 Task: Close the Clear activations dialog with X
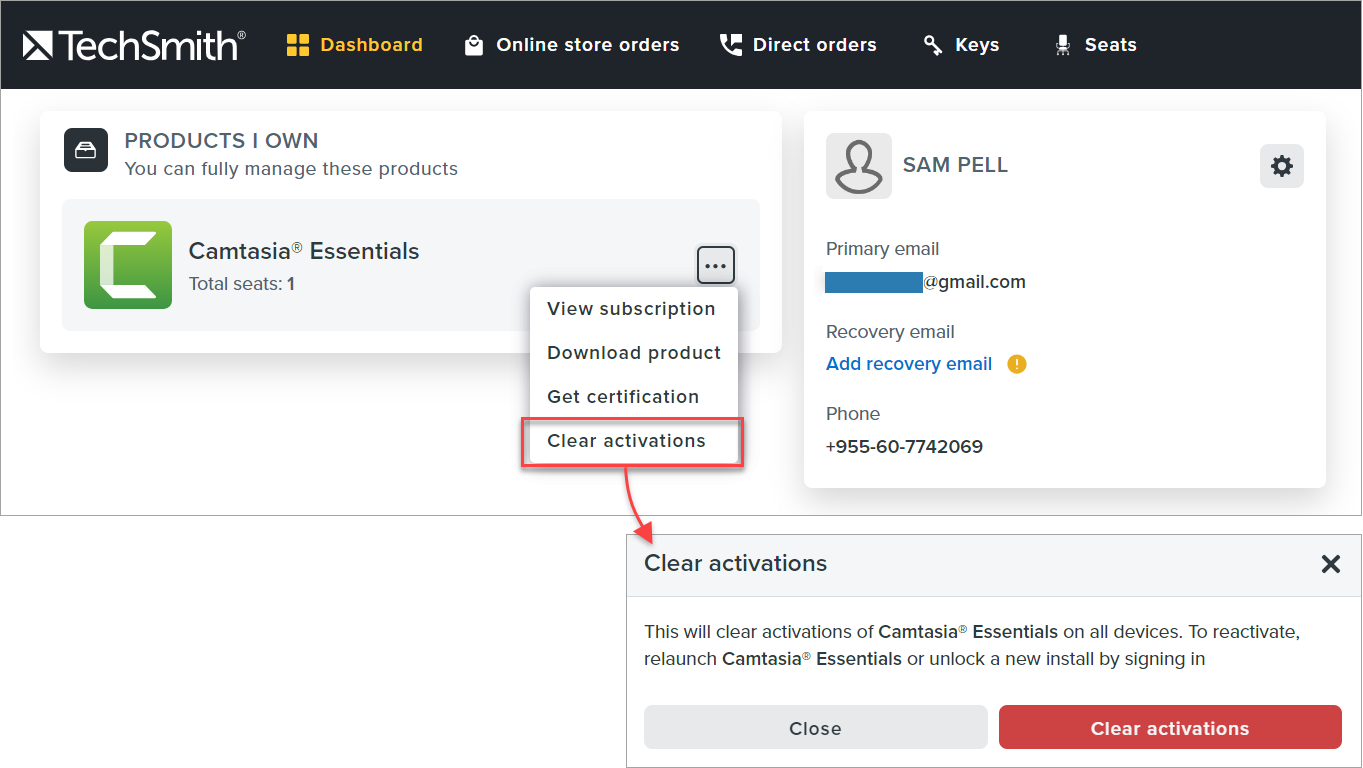1330,564
